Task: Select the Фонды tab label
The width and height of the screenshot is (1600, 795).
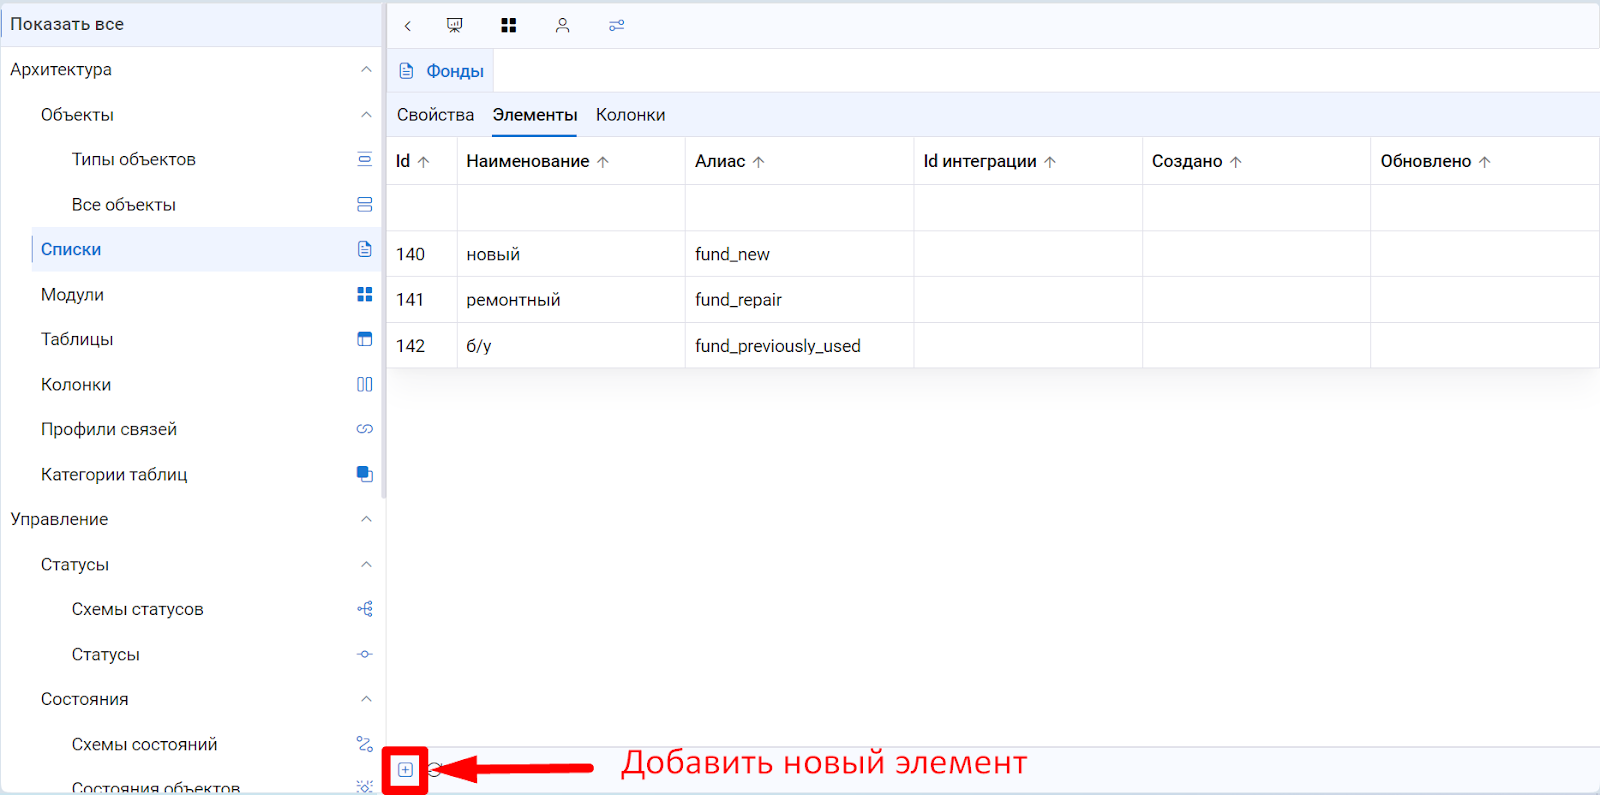Action: coord(455,71)
